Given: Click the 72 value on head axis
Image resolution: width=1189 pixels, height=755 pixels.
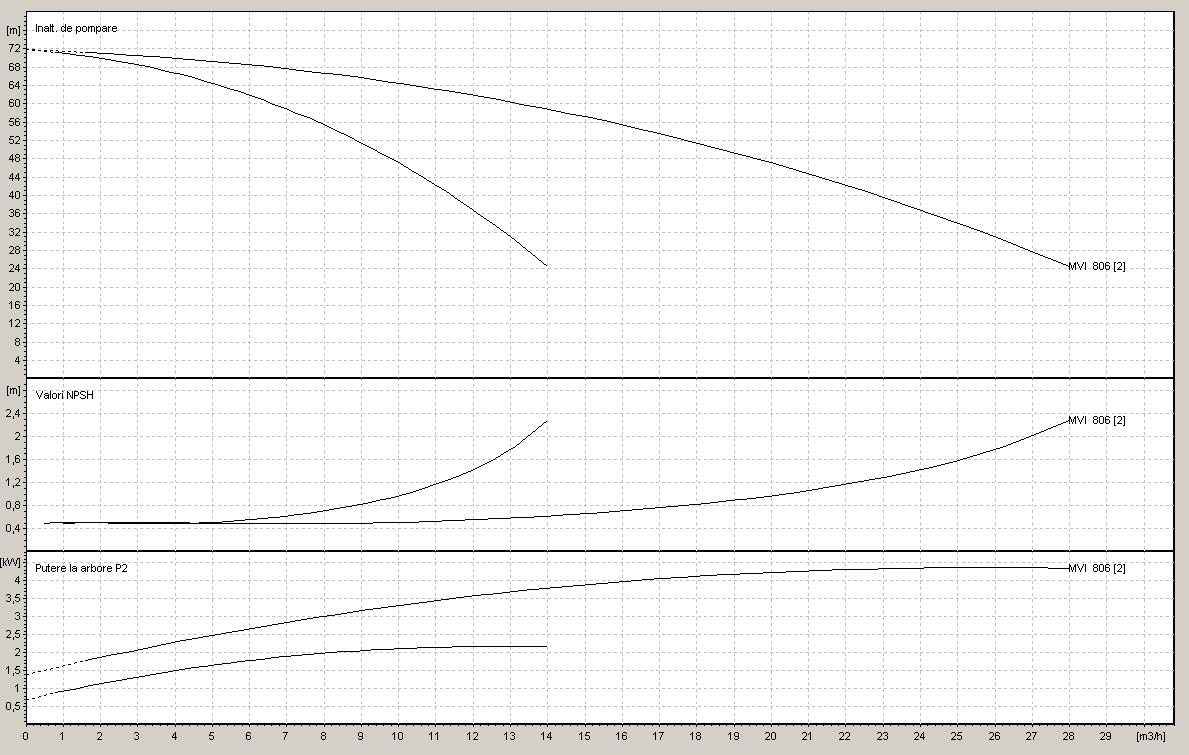Looking at the screenshot, I should (x=14, y=48).
